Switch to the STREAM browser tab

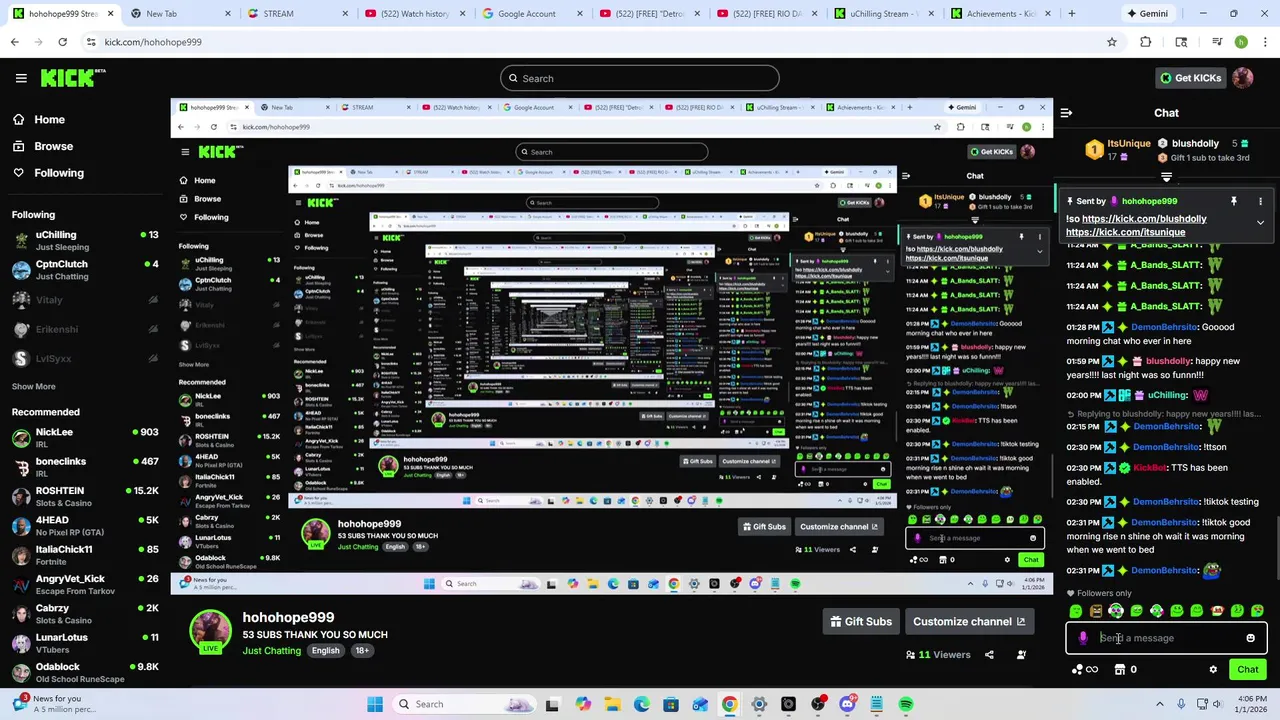298,14
